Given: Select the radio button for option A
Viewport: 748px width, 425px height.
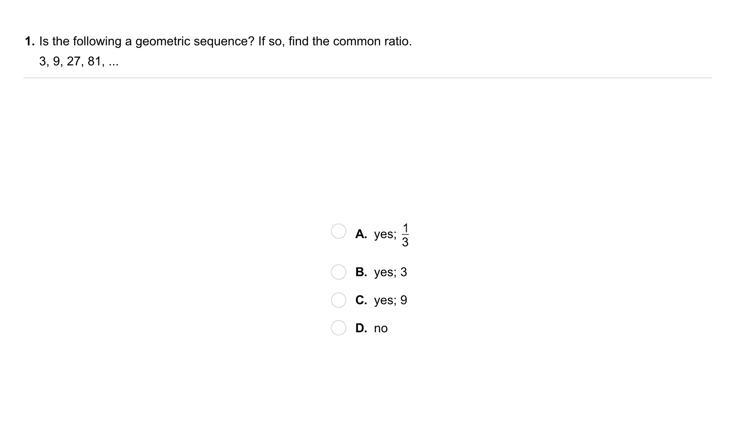Looking at the screenshot, I should coord(338,232).
